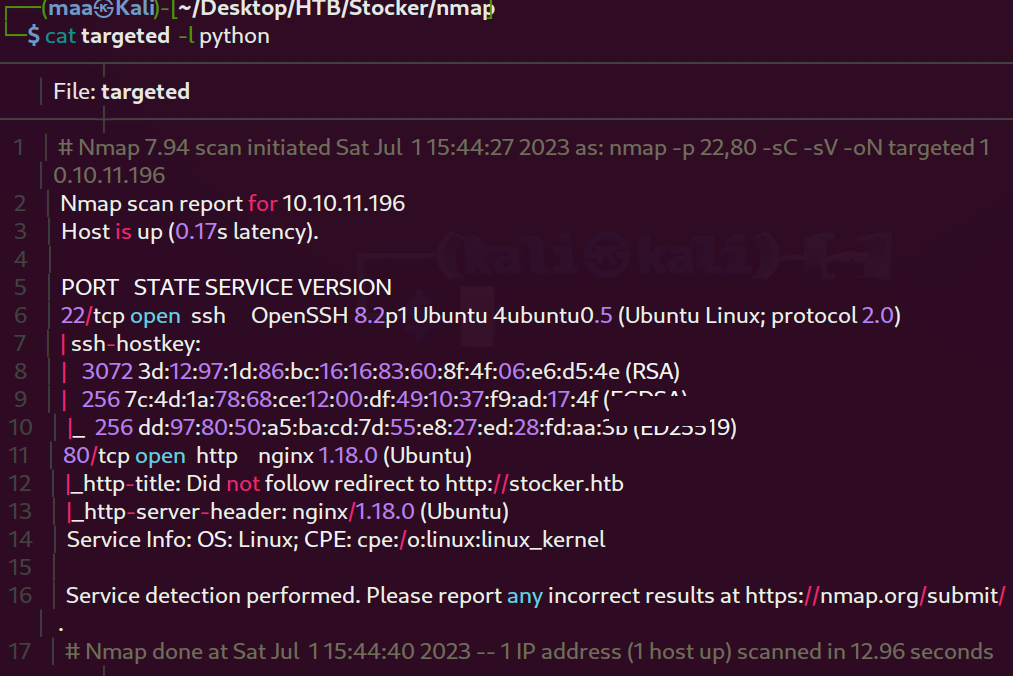This screenshot has height=676, width=1013.
Task: Click line number 17 in the gutter
Action: (20, 651)
